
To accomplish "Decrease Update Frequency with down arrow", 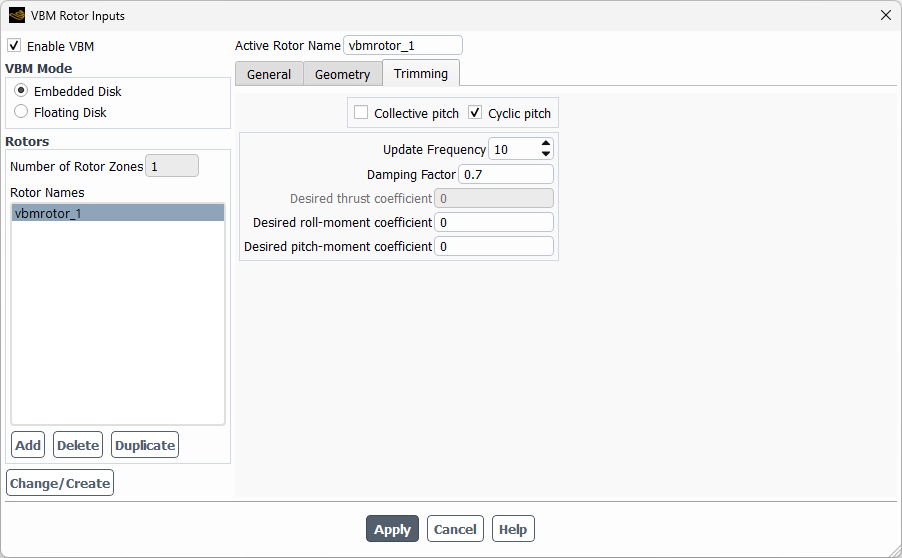I will click(x=546, y=154).
